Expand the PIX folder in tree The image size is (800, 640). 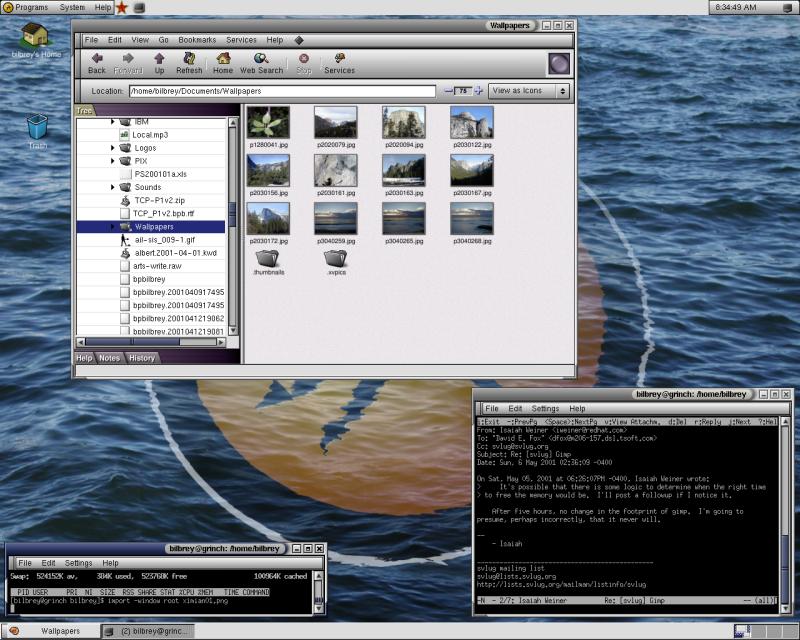click(x=113, y=160)
